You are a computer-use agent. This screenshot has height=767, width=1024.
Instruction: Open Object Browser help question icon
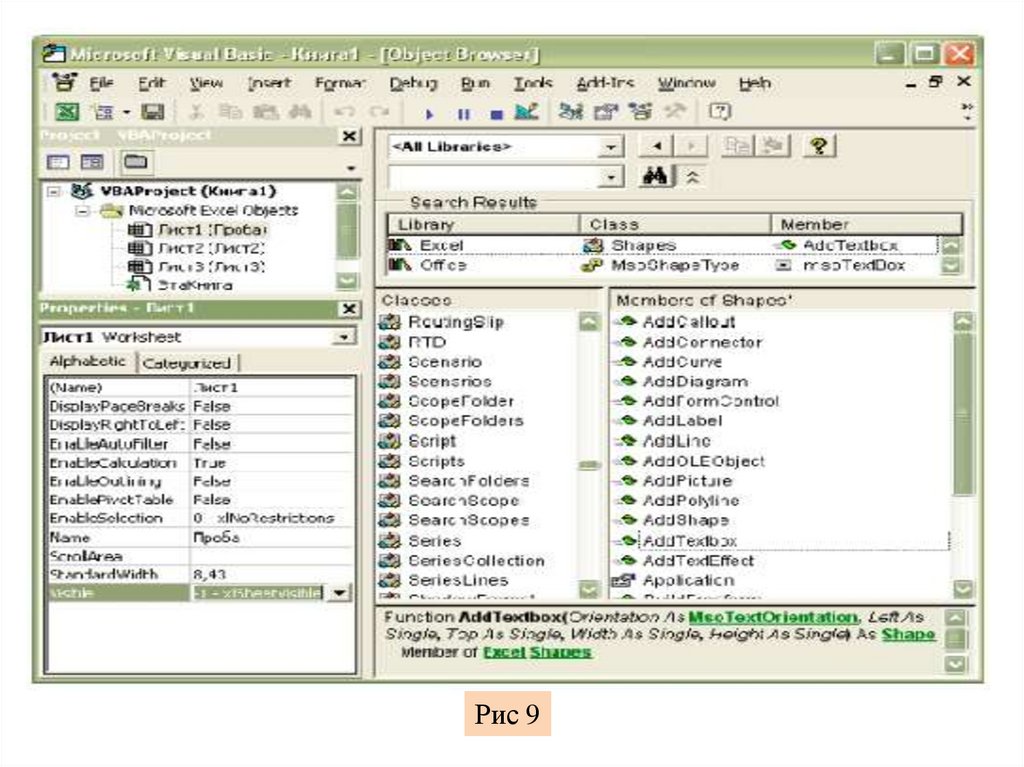point(819,146)
